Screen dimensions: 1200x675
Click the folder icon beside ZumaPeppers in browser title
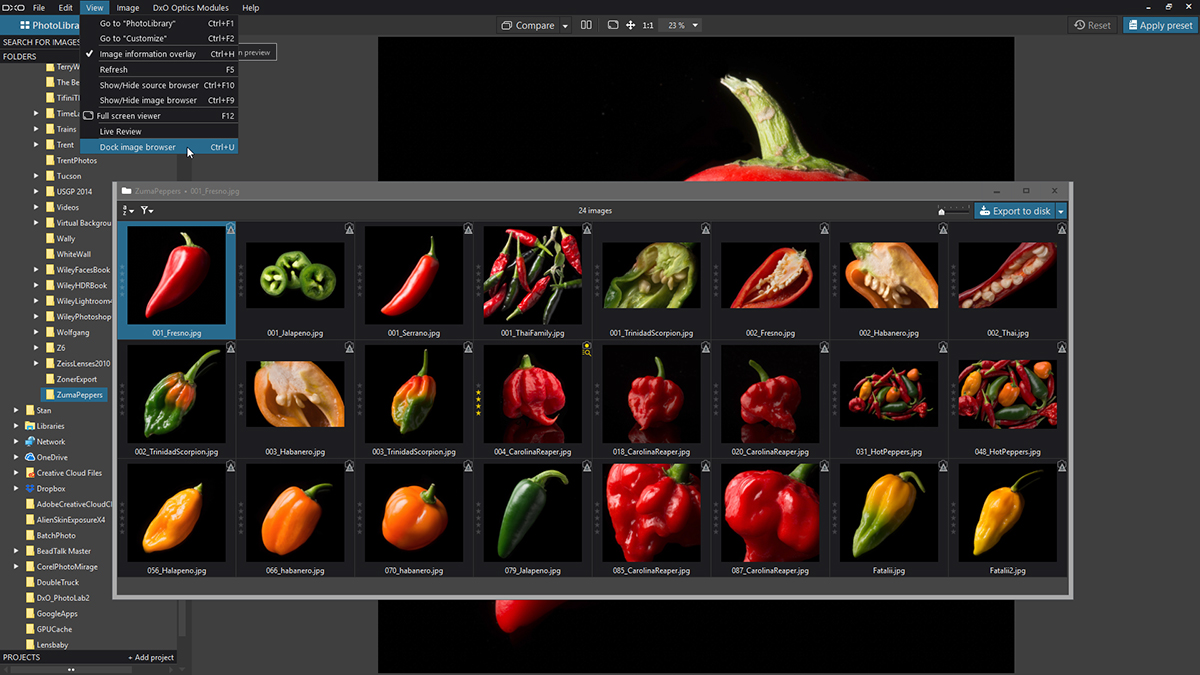tap(127, 190)
